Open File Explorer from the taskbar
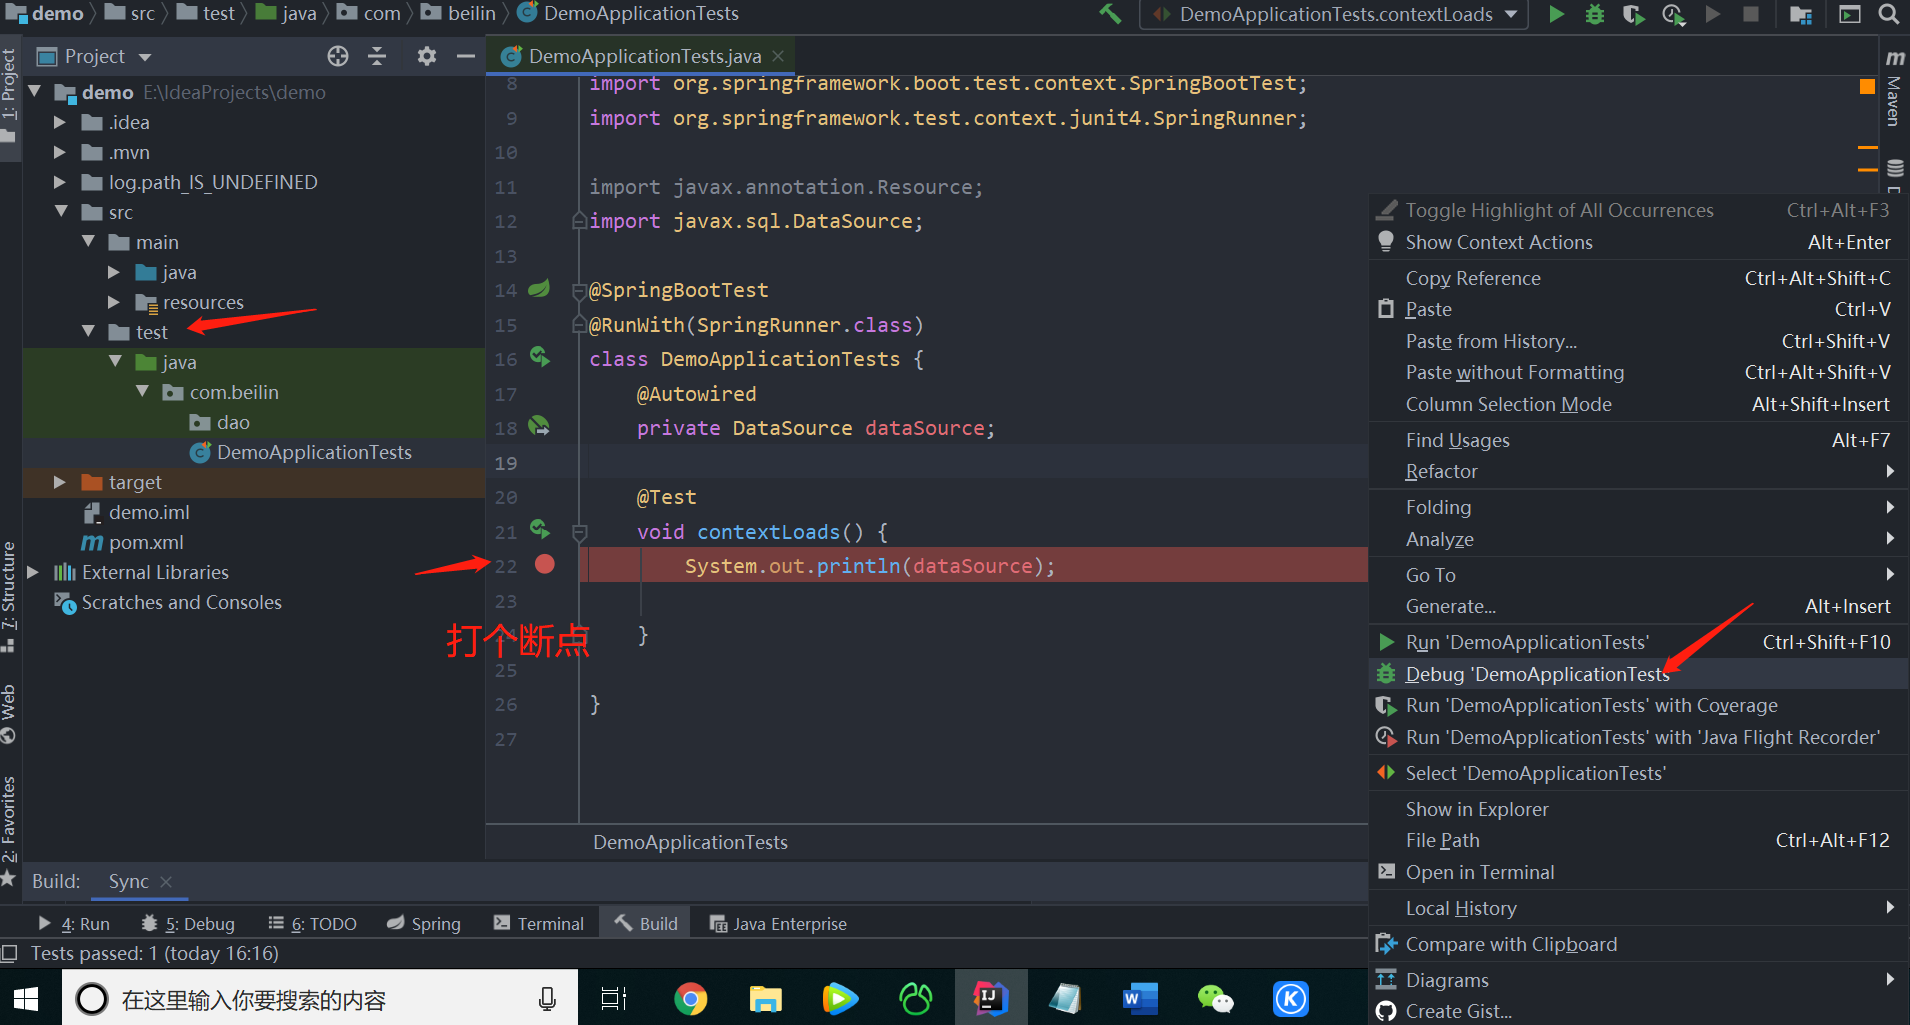Screen dimensions: 1910x1025 coord(765,998)
